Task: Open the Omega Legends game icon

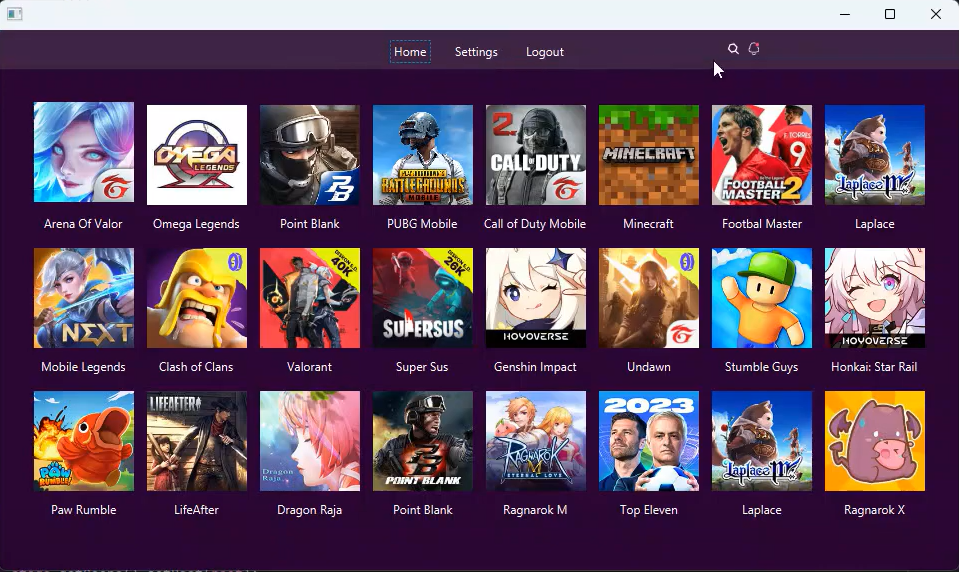Action: click(197, 155)
